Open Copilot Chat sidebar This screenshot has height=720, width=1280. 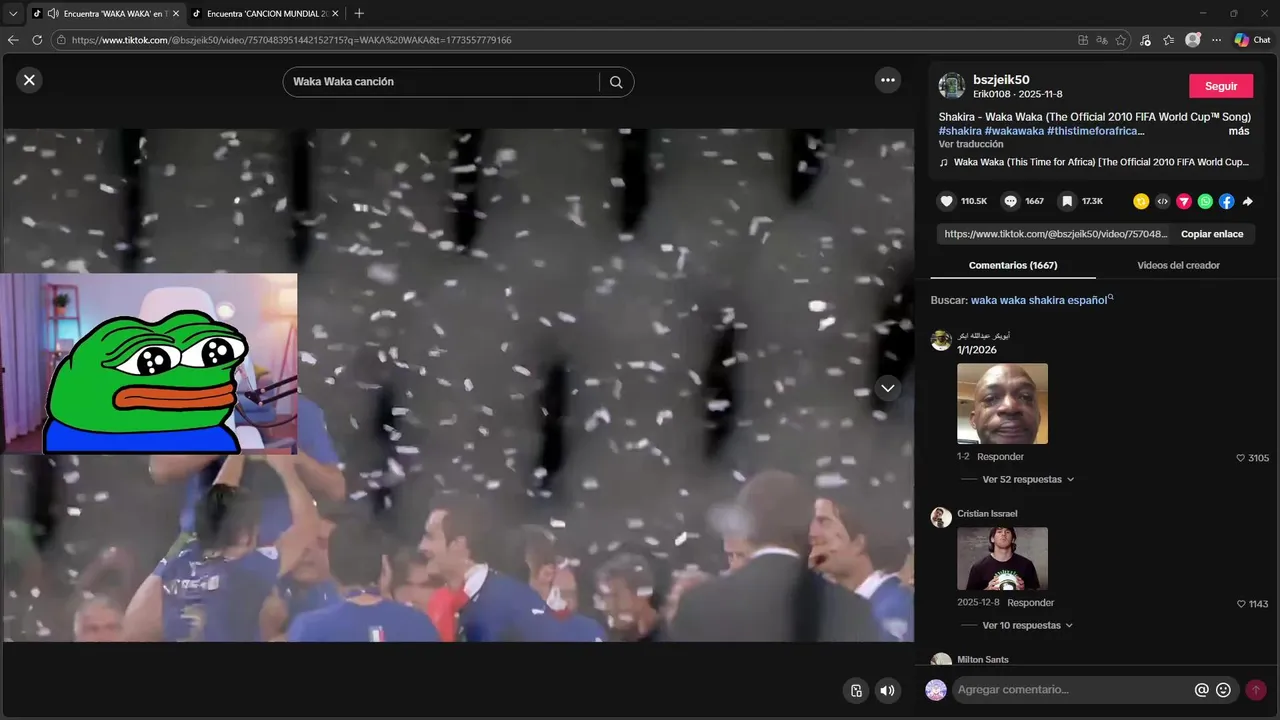pos(1252,40)
